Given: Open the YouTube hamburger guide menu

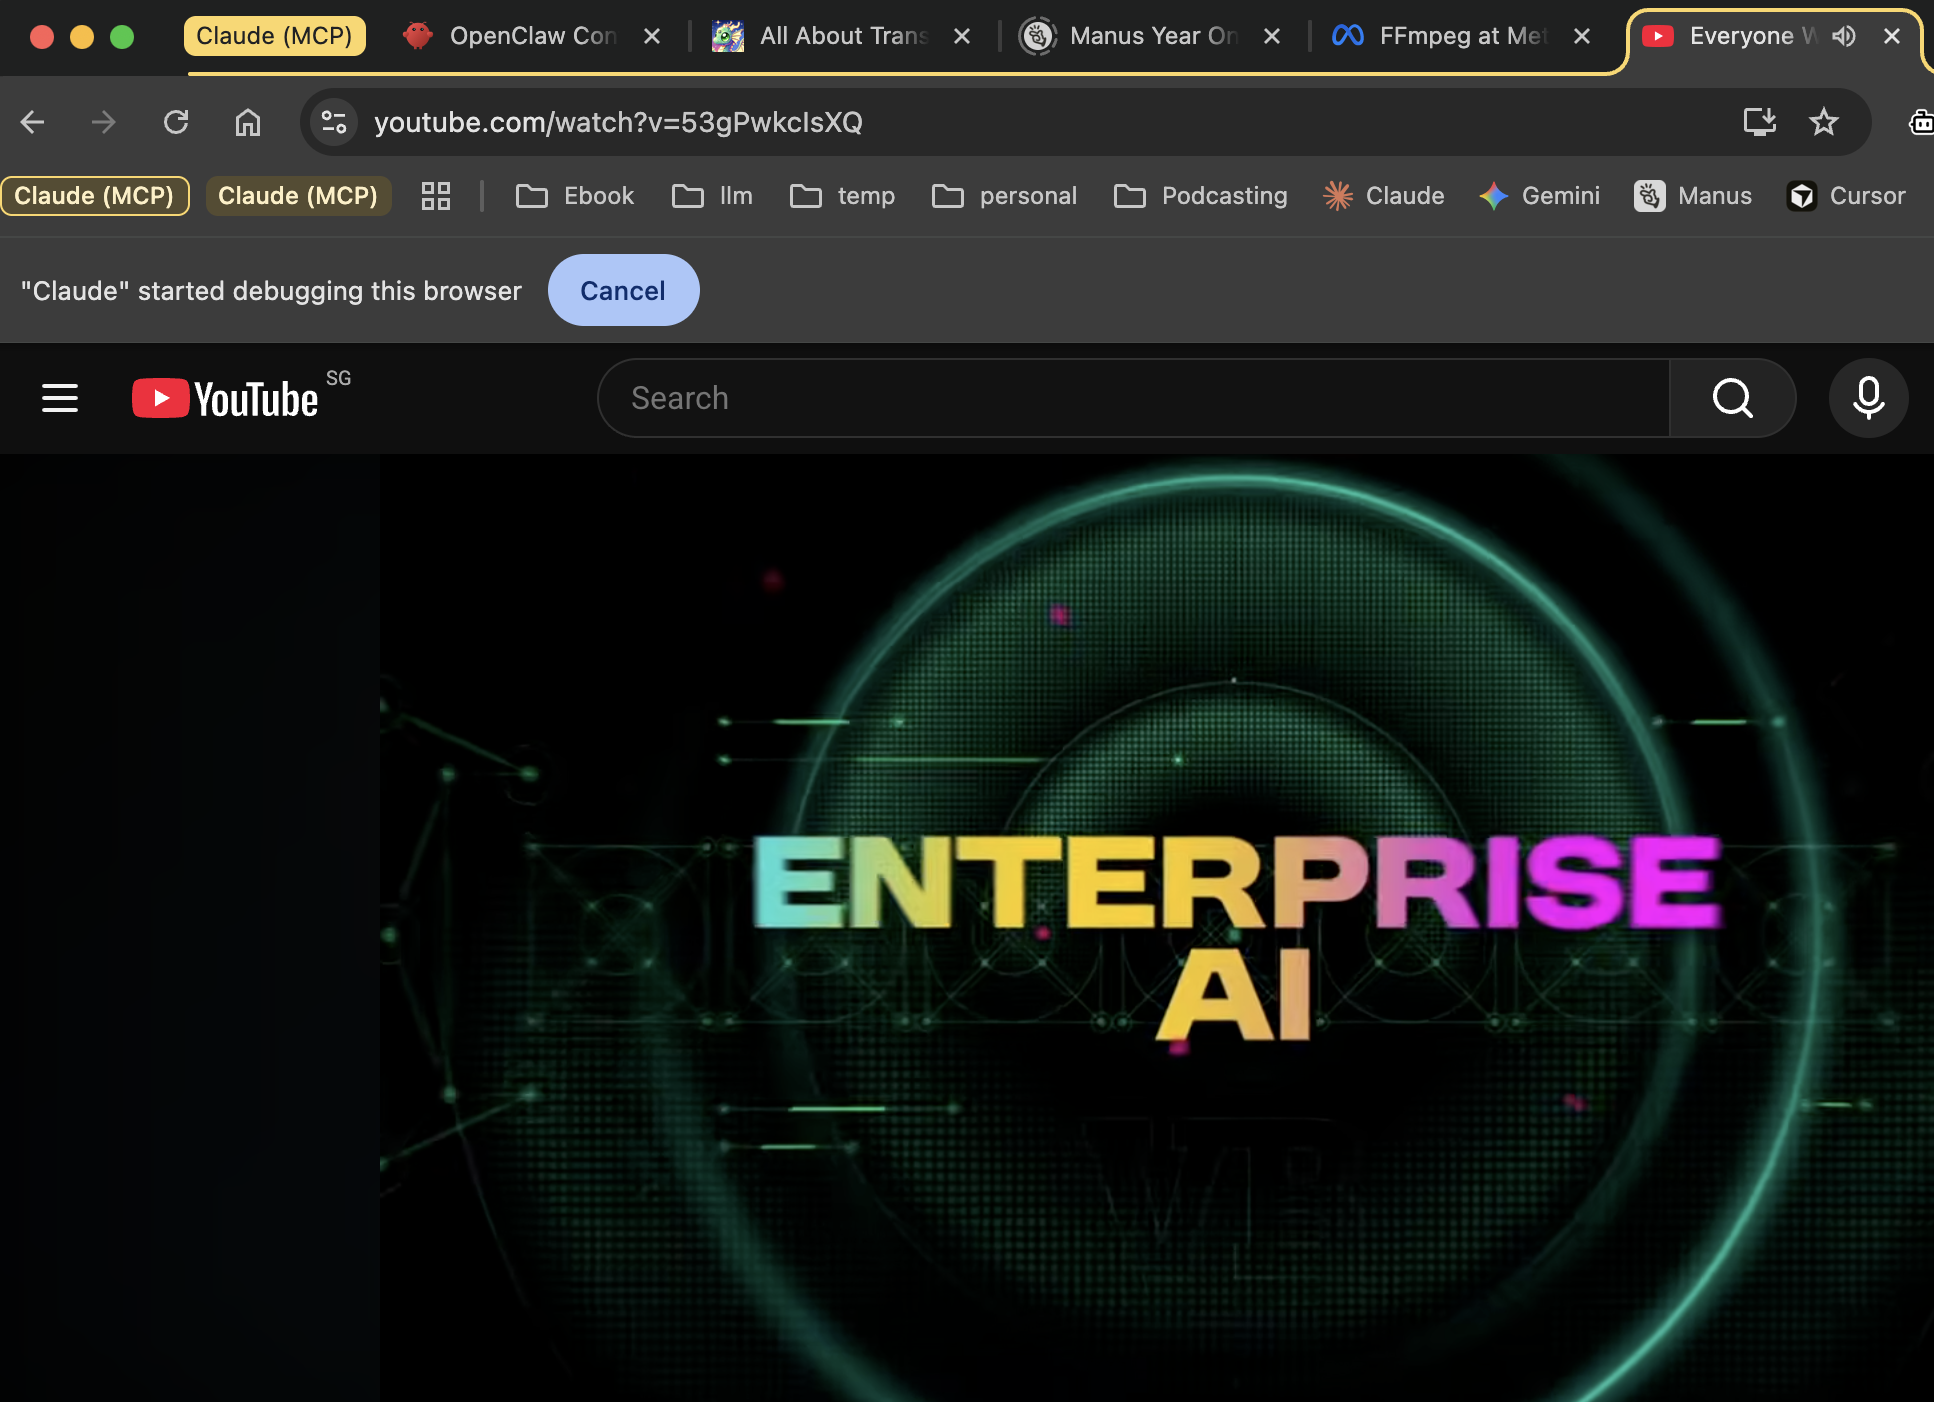Looking at the screenshot, I should pos(60,398).
